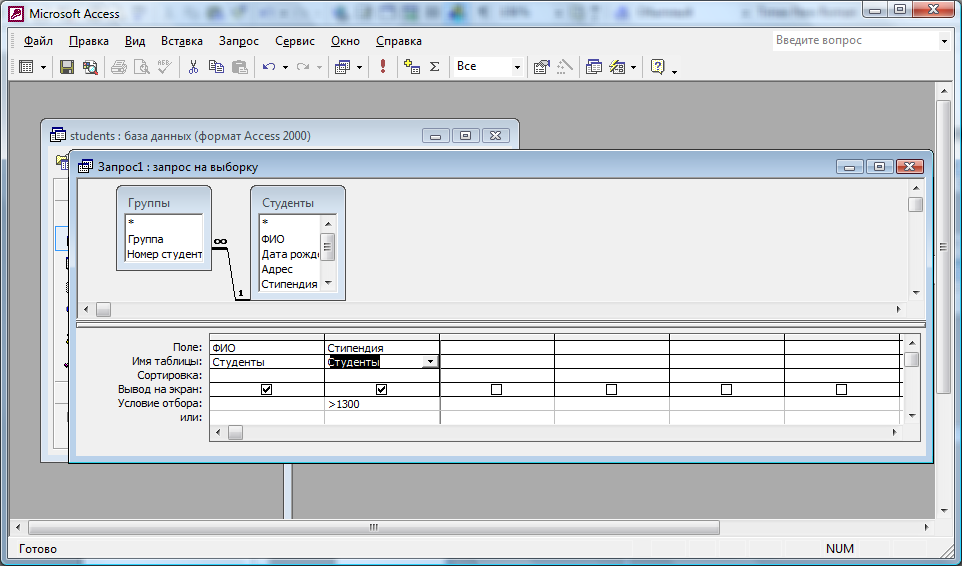The height and width of the screenshot is (566, 962).
Task: Cut selection with the scissors icon
Action: pos(193,67)
